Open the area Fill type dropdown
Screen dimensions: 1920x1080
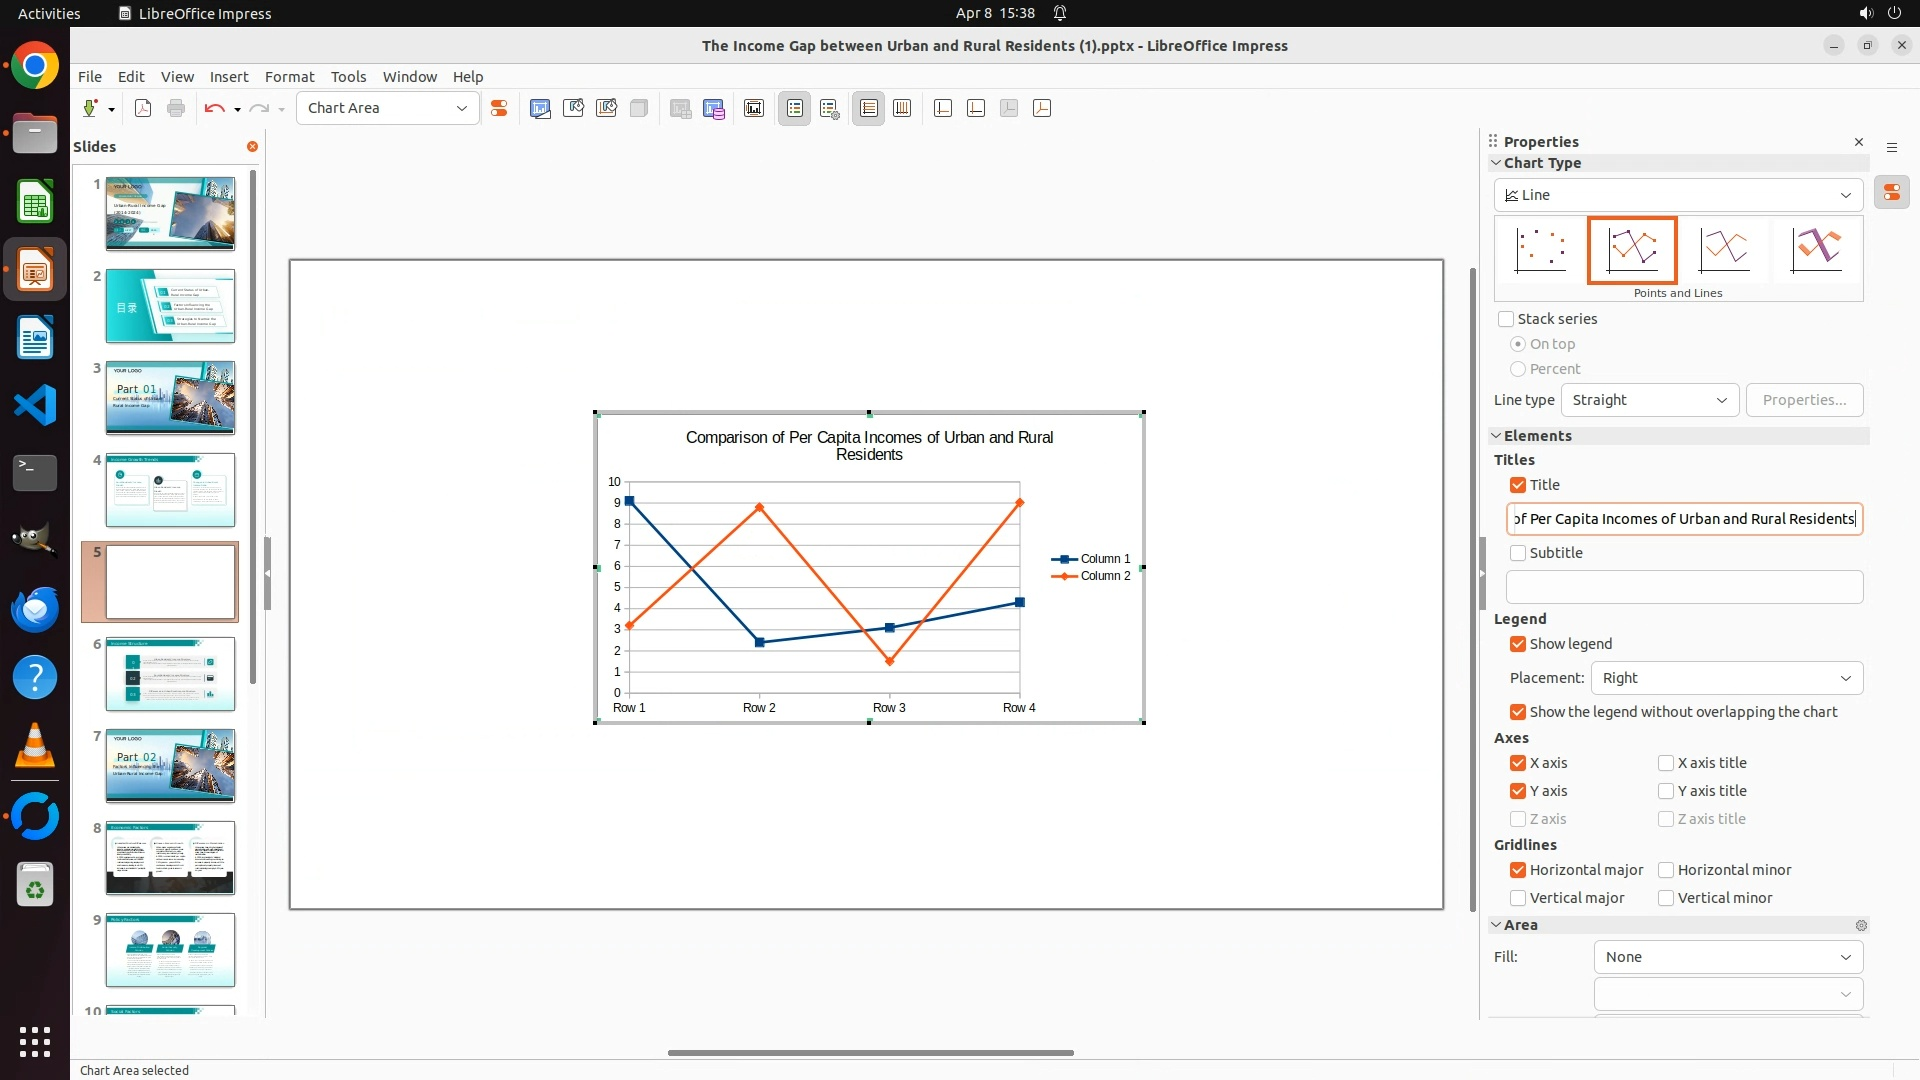click(1727, 957)
